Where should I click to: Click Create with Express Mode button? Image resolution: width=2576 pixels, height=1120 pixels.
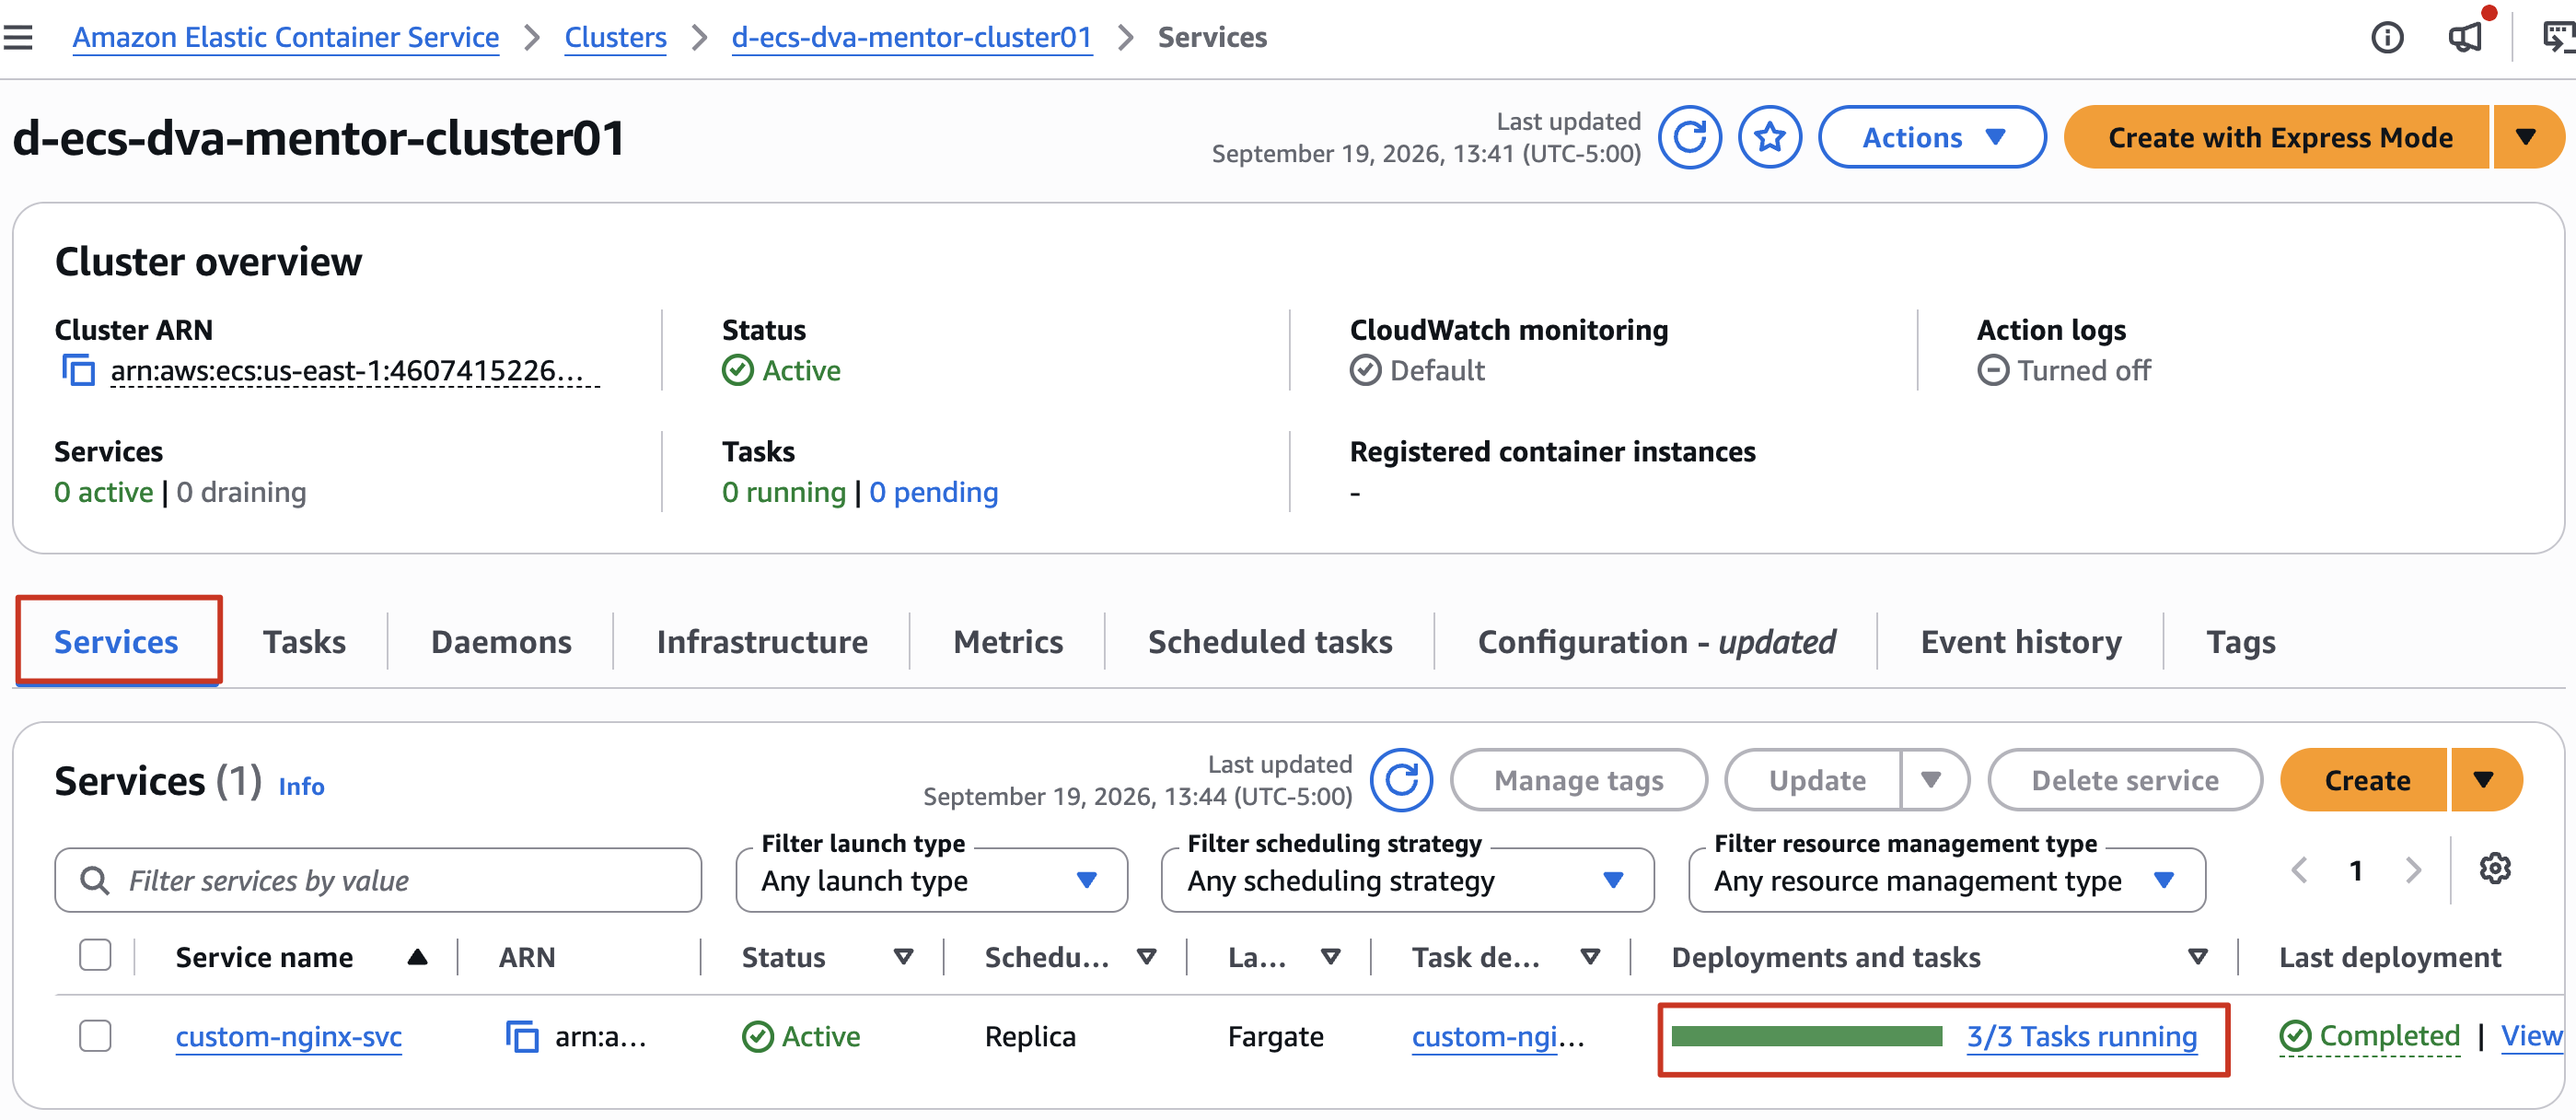click(x=2277, y=137)
